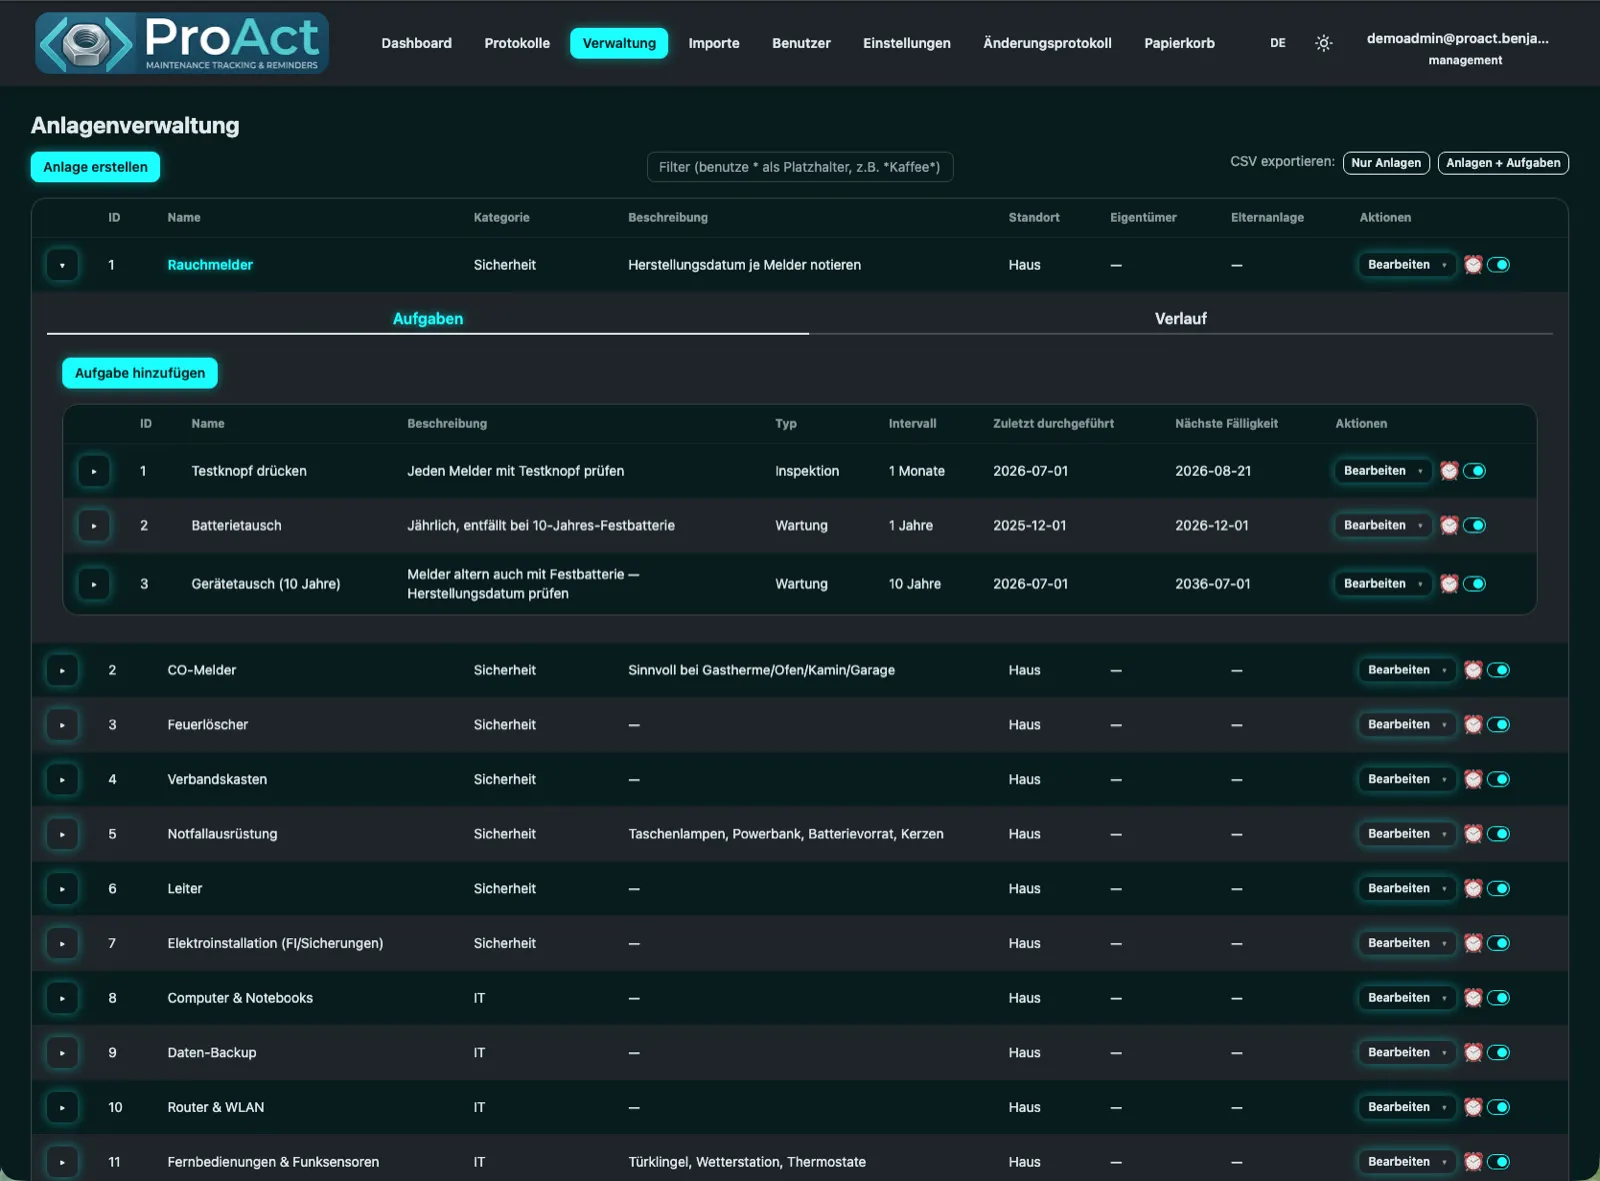The height and width of the screenshot is (1181, 1600).
Task: Expand the Batterietausch task row
Action: click(94, 525)
